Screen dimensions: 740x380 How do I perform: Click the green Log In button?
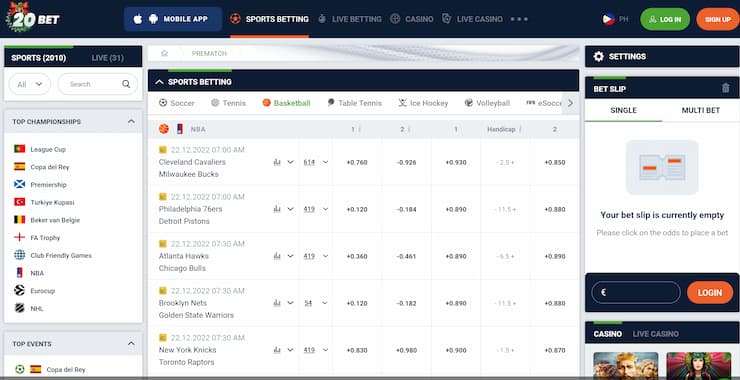coord(664,19)
